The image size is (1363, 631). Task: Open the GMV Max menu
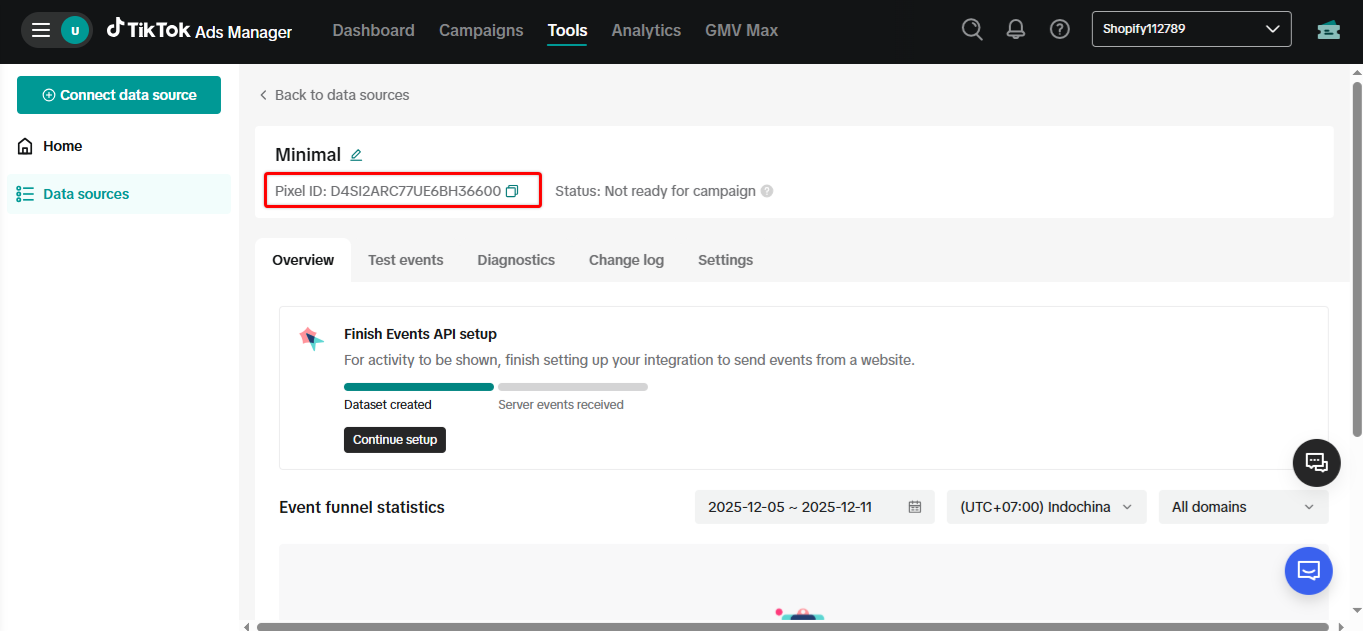pos(741,30)
